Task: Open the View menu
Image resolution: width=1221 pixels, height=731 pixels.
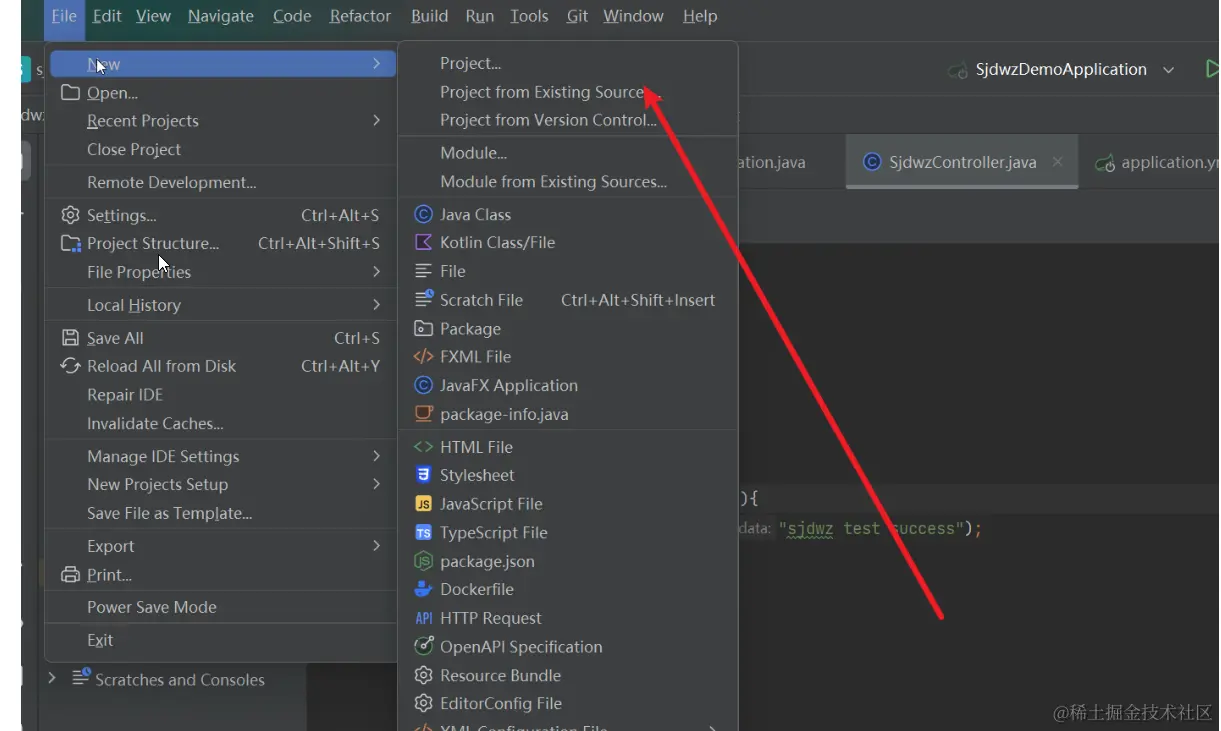Action: pyautogui.click(x=153, y=16)
